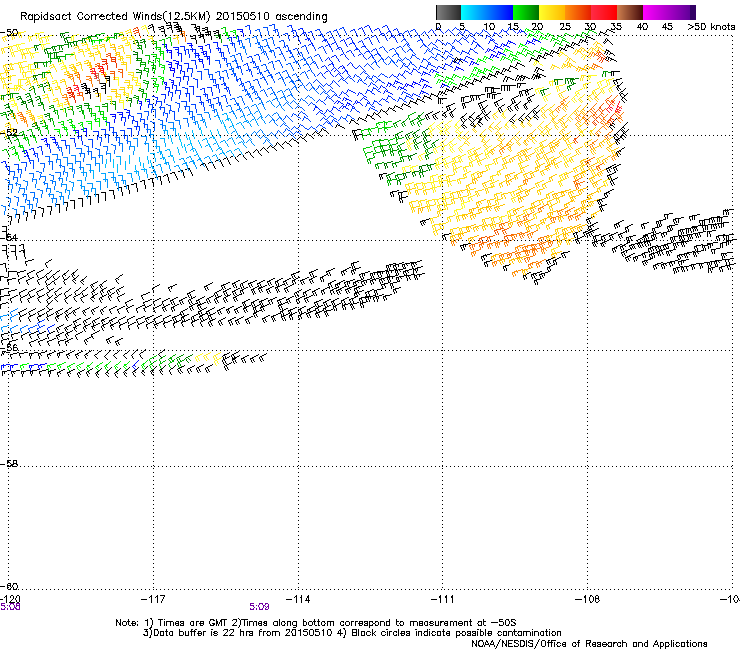
Task: Click the '-54' latitude label
Action: point(9,237)
